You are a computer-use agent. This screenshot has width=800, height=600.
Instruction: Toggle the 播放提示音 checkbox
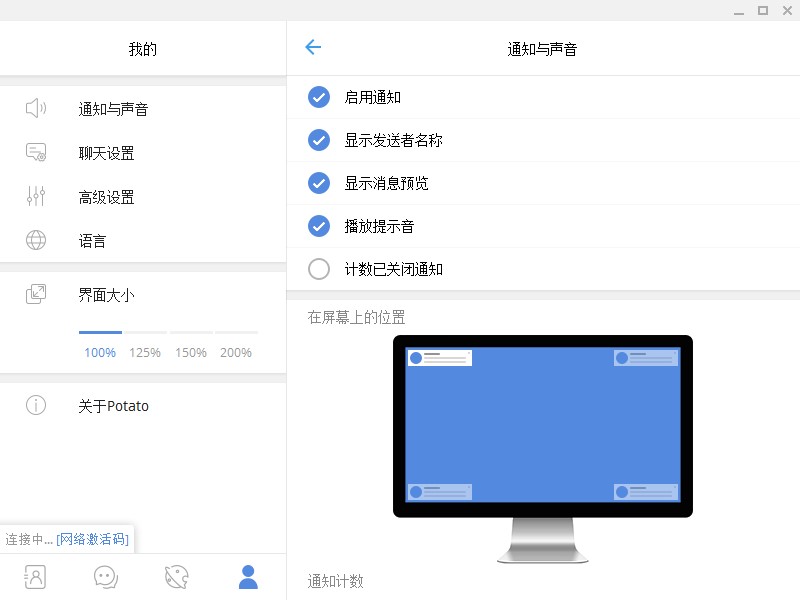pyautogui.click(x=319, y=226)
